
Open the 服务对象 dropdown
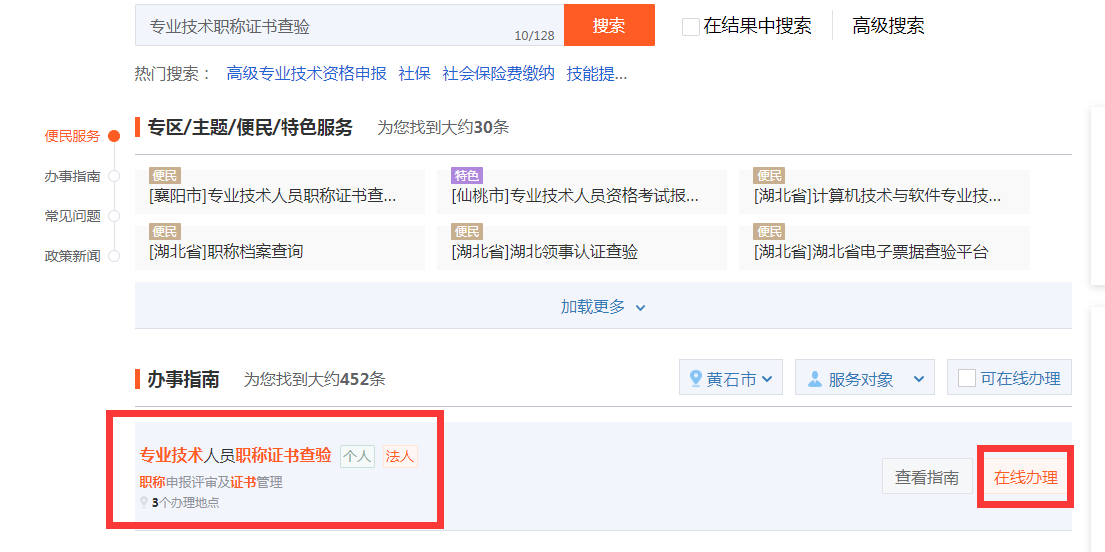[x=864, y=379]
